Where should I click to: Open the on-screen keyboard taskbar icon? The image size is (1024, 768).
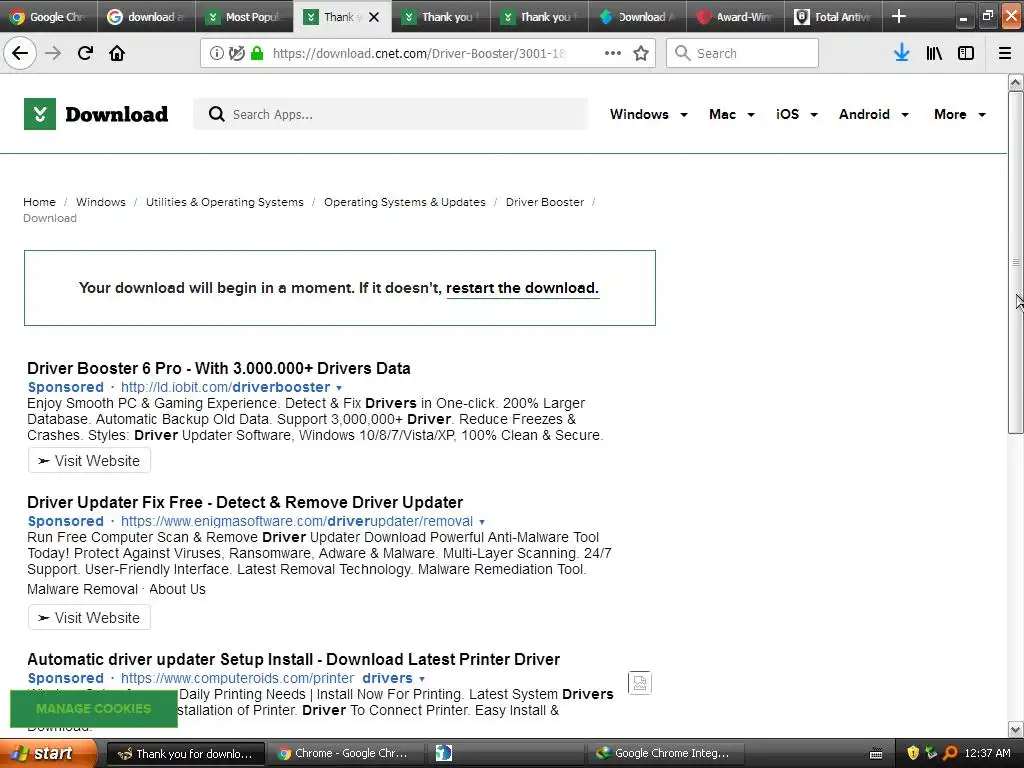(876, 754)
